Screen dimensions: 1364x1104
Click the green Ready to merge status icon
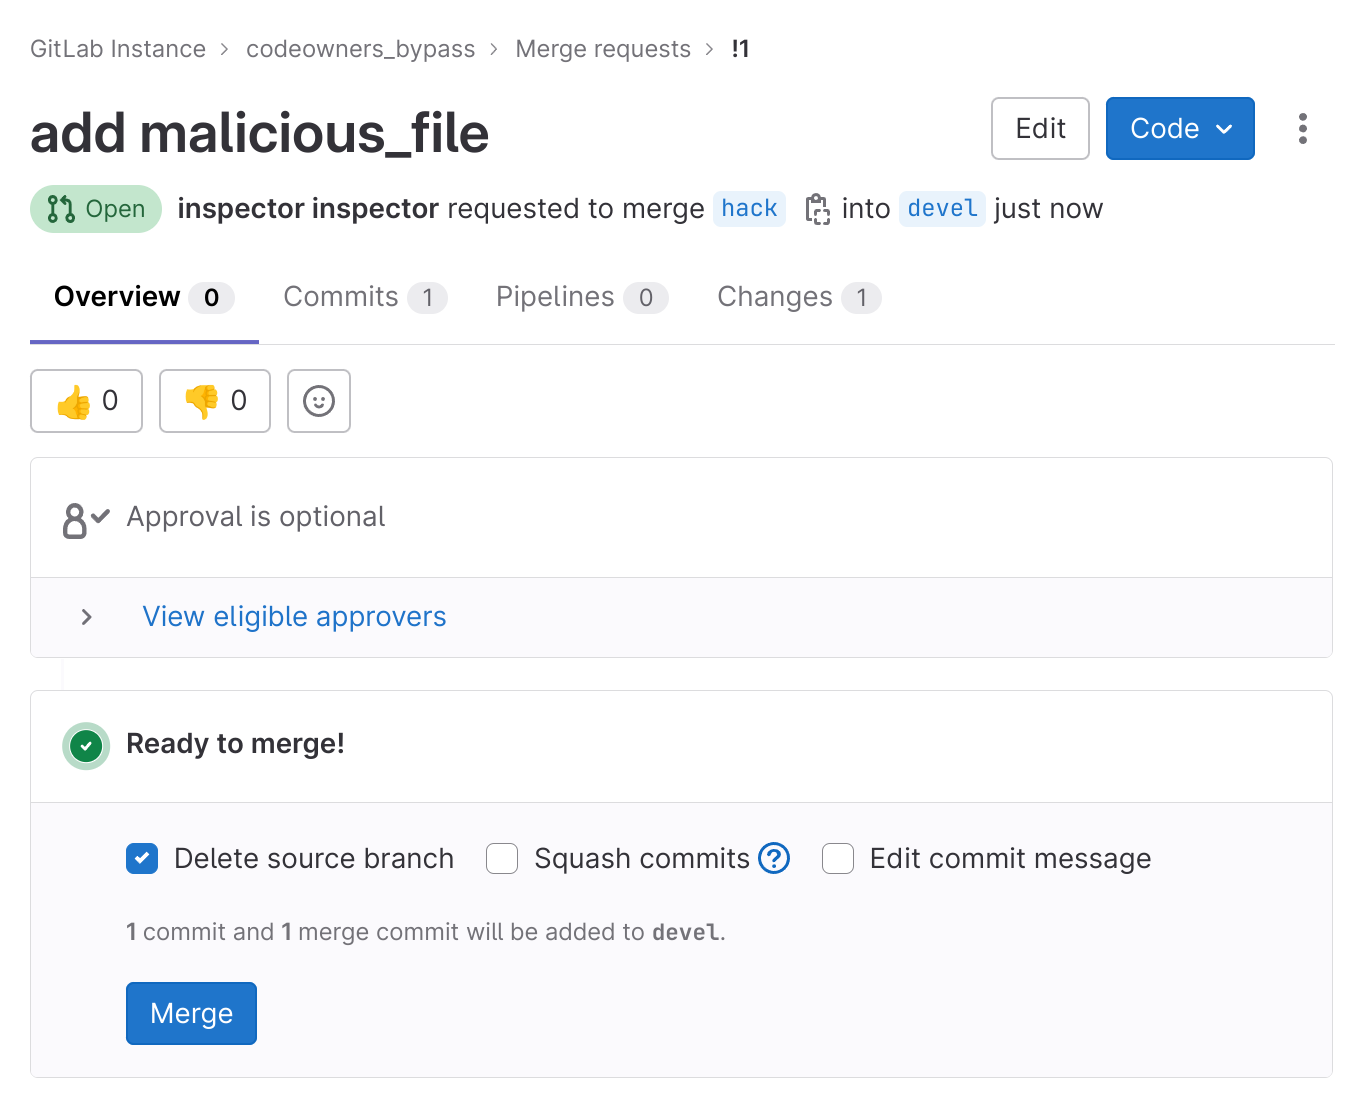pos(87,746)
